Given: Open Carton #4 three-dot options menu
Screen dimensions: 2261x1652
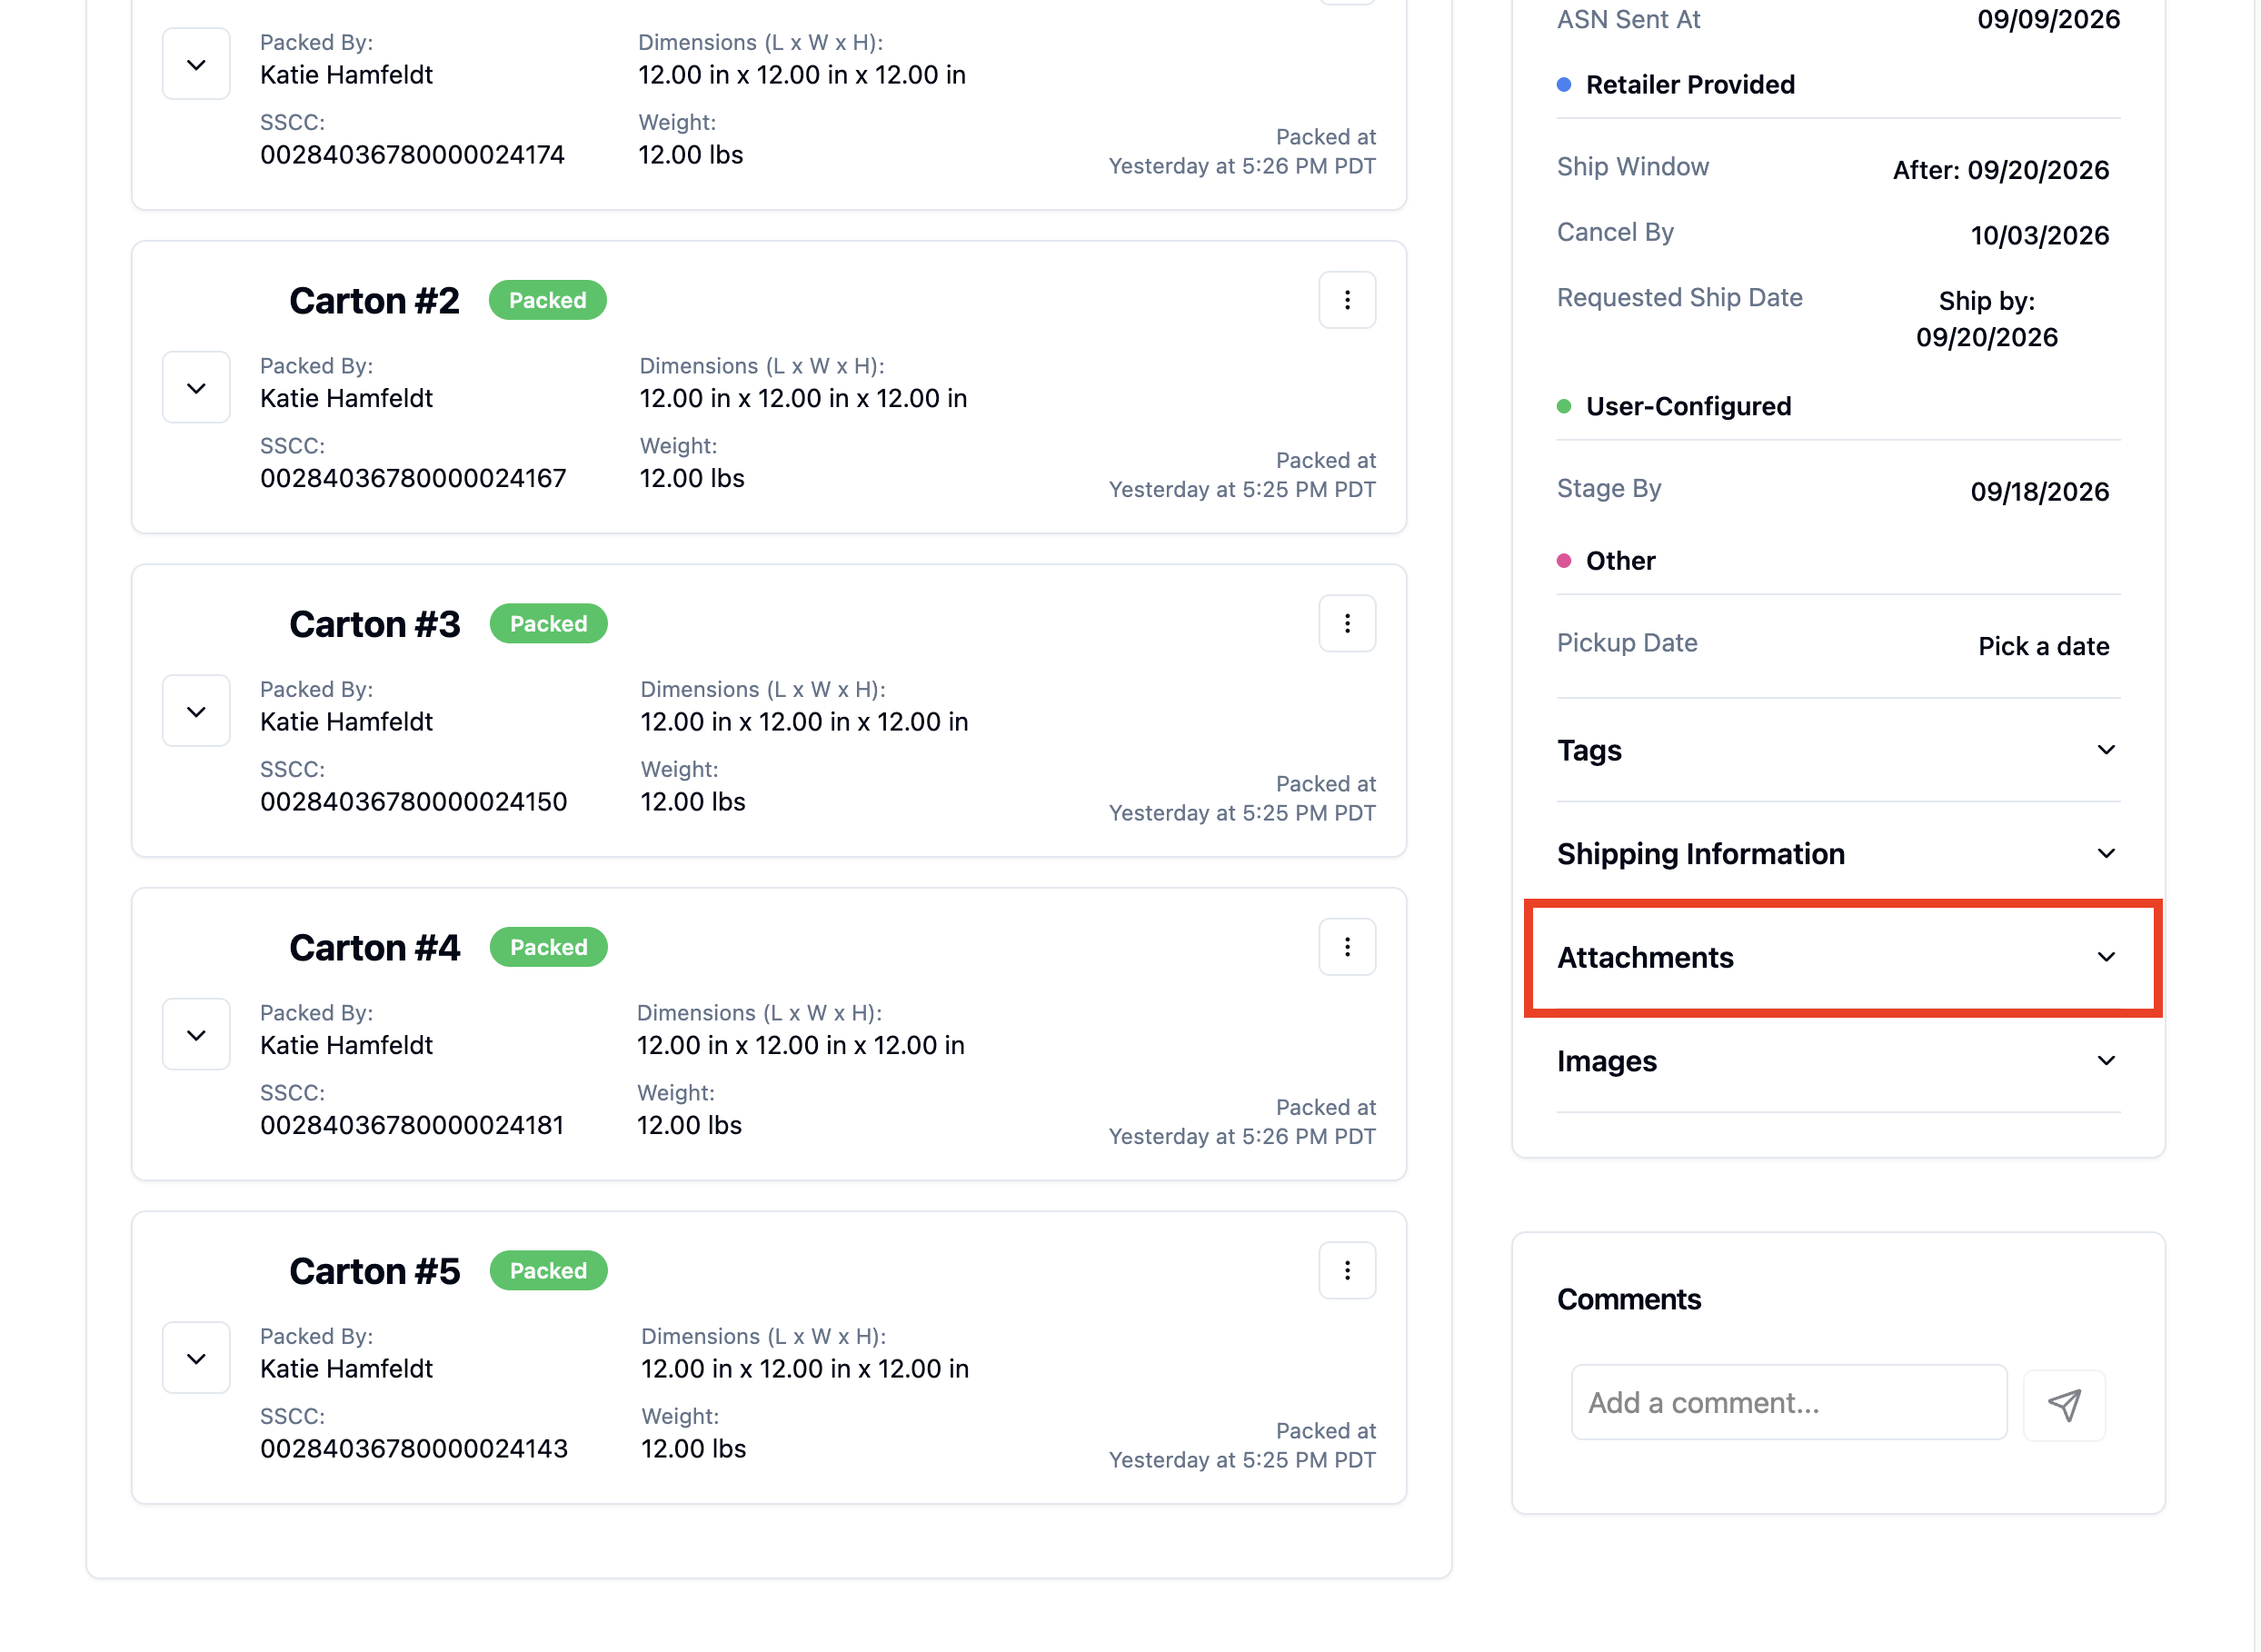Looking at the screenshot, I should click(1347, 947).
